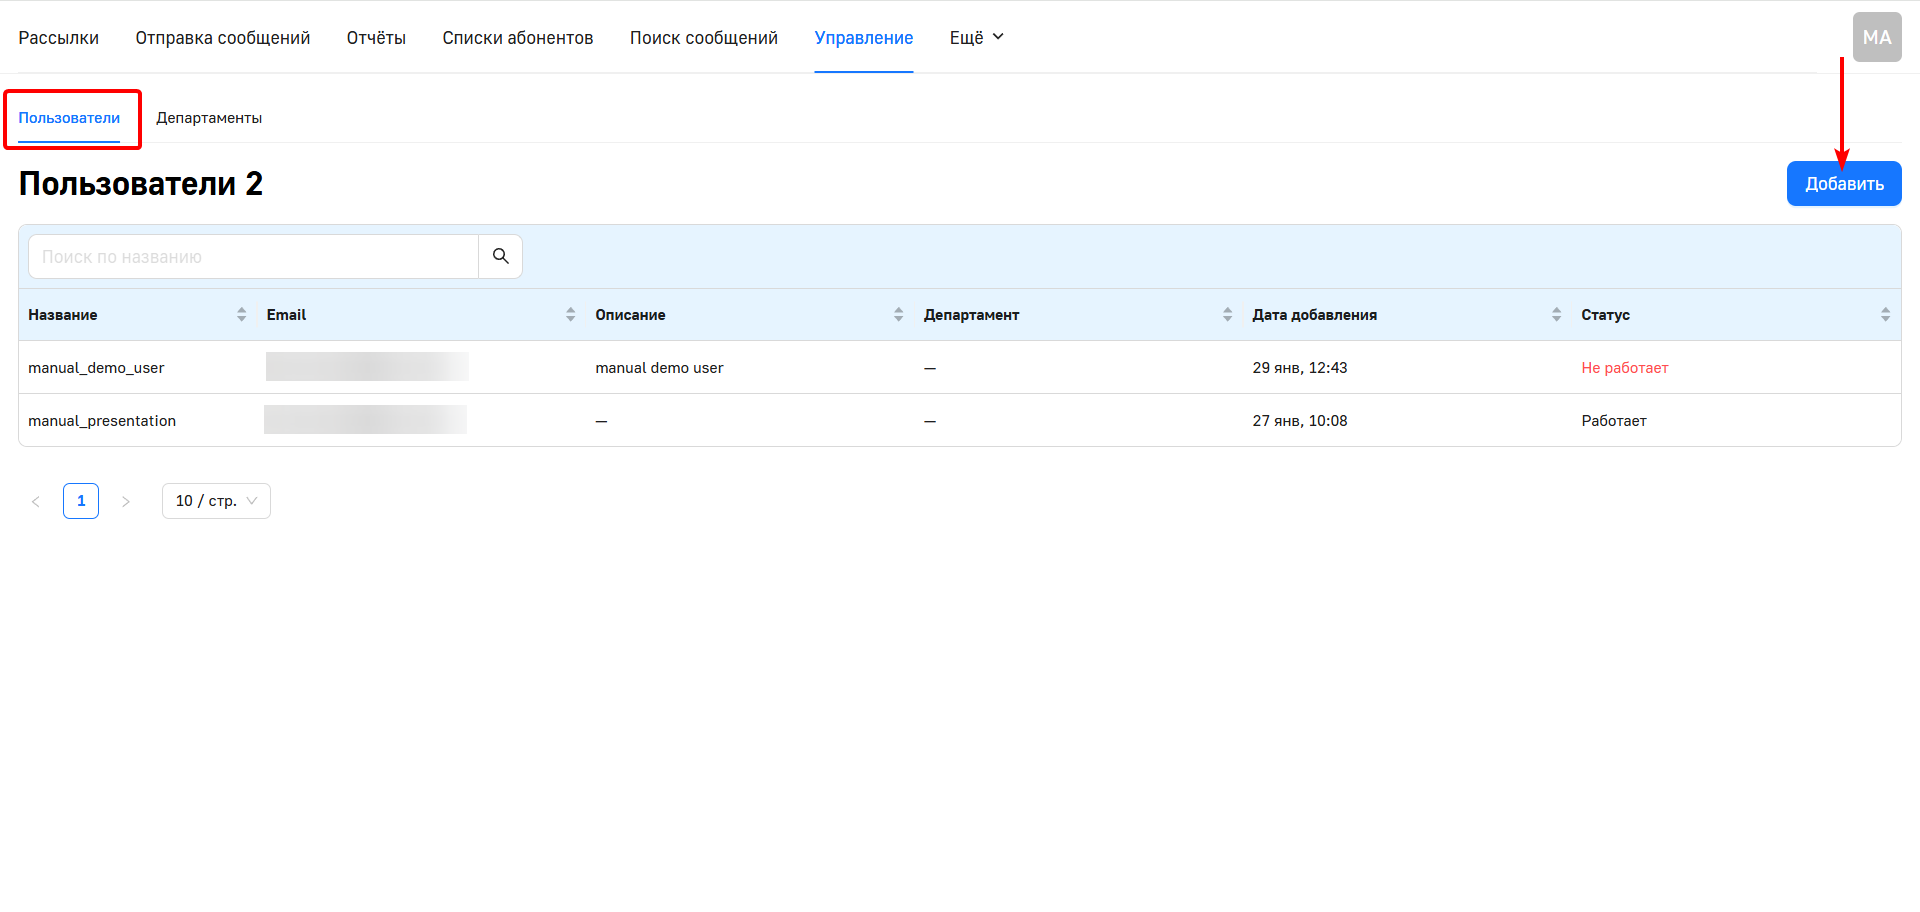Viewport: 1920px width, 912px height.
Task: Go to next page arrow
Action: tap(126, 501)
